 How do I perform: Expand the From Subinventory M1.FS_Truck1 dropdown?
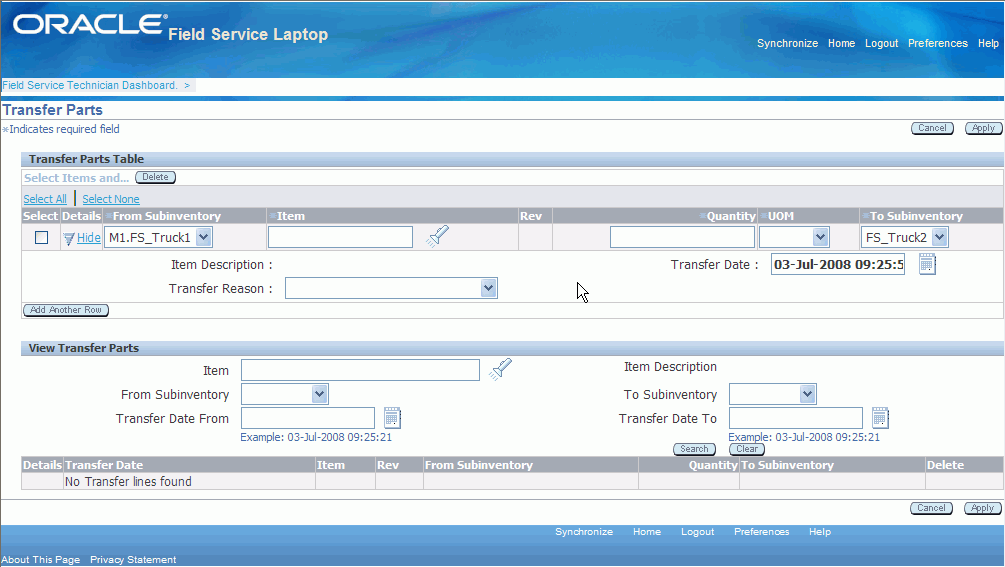[203, 237]
